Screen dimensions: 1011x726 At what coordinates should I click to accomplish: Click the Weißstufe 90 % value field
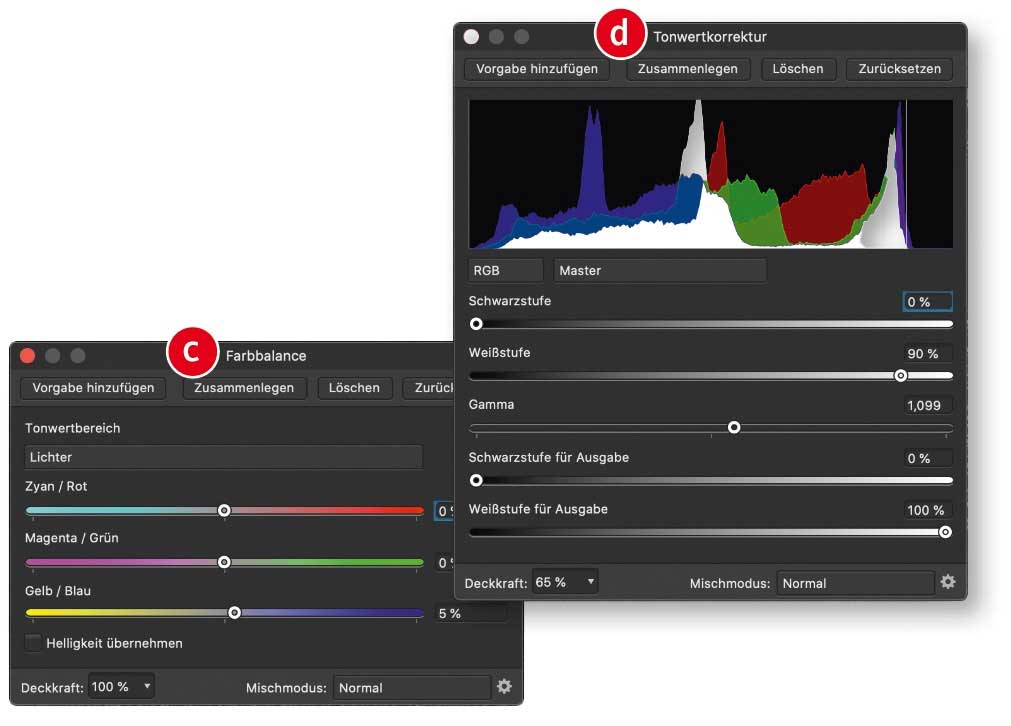pyautogui.click(x=927, y=353)
